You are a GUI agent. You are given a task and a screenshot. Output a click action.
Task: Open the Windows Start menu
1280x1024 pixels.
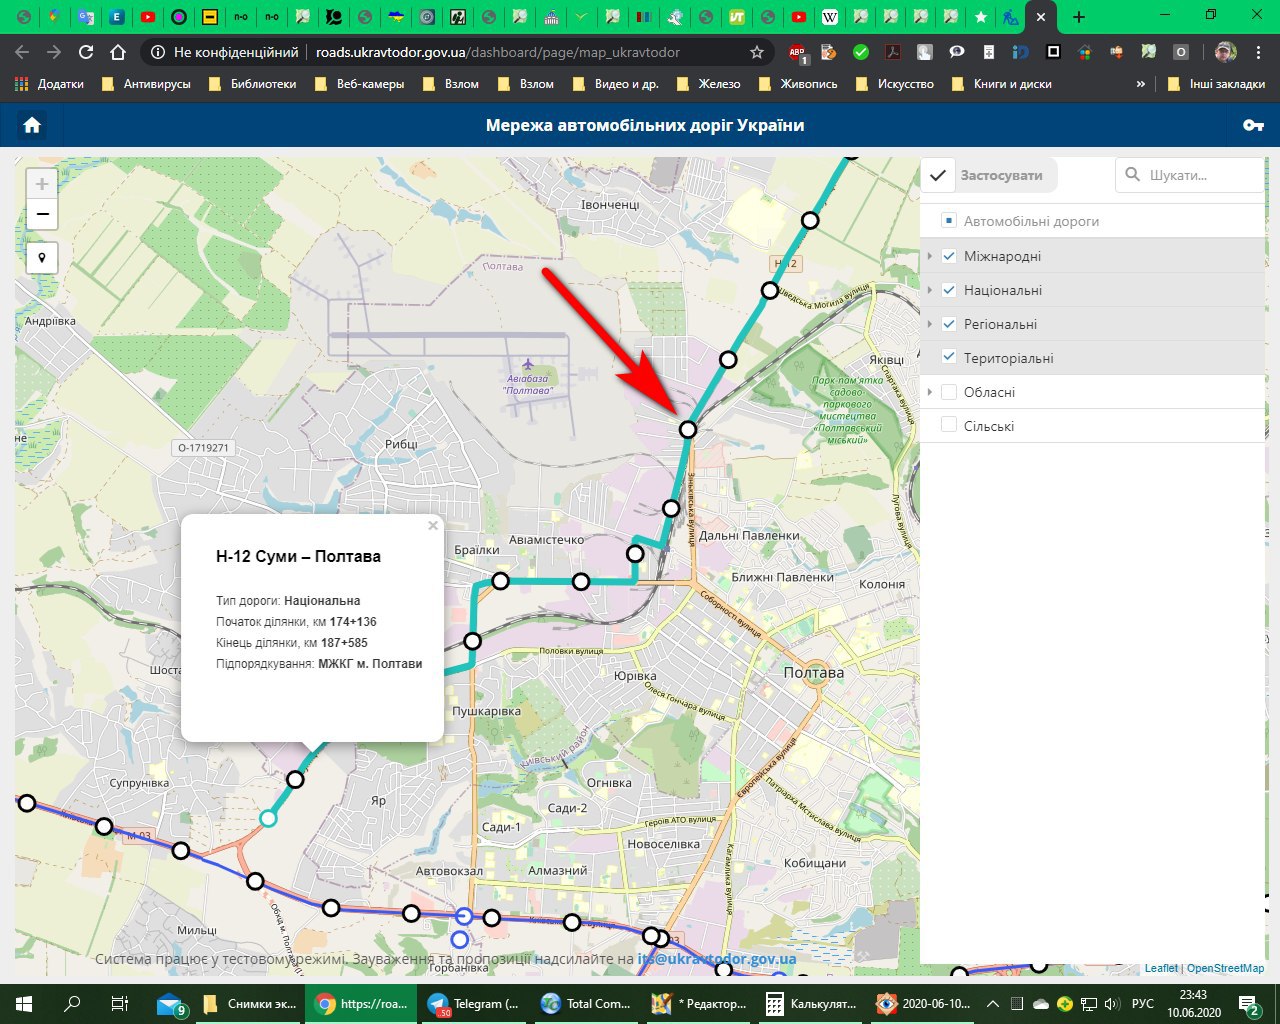(x=24, y=1003)
